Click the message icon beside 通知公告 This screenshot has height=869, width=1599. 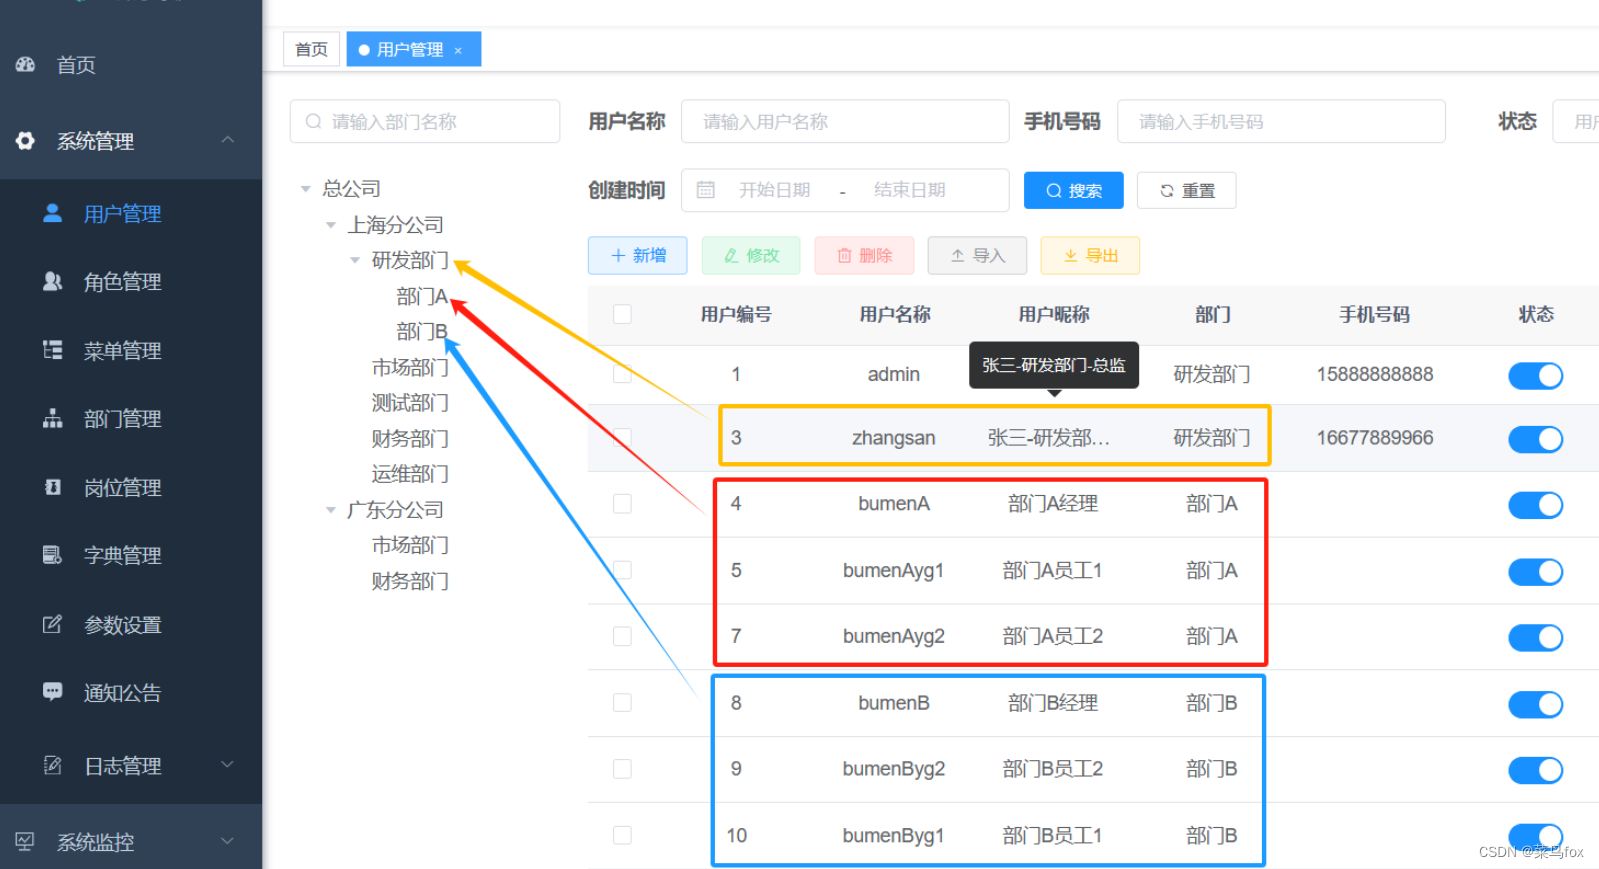pyautogui.click(x=53, y=692)
